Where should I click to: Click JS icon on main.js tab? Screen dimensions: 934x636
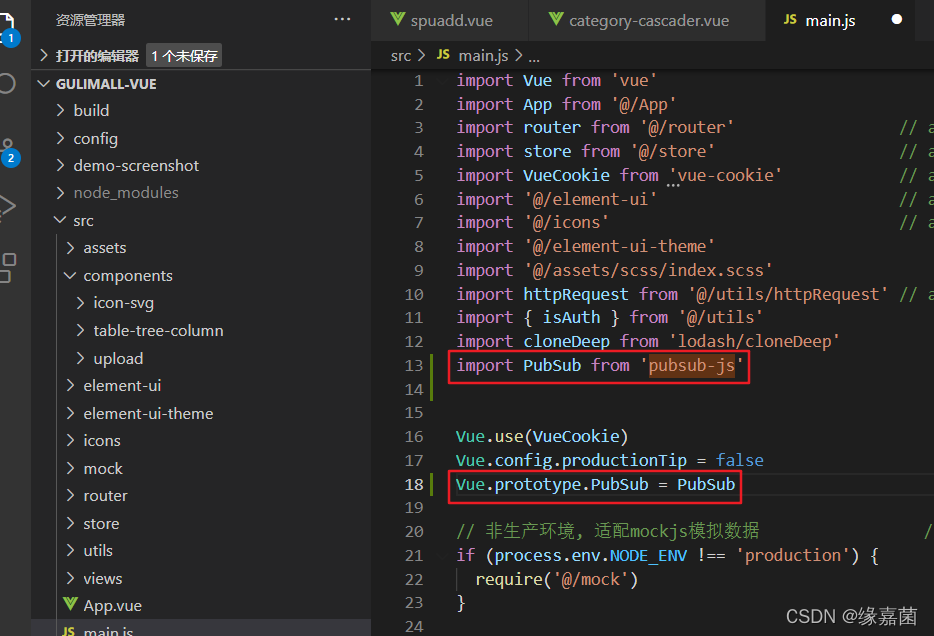click(790, 20)
